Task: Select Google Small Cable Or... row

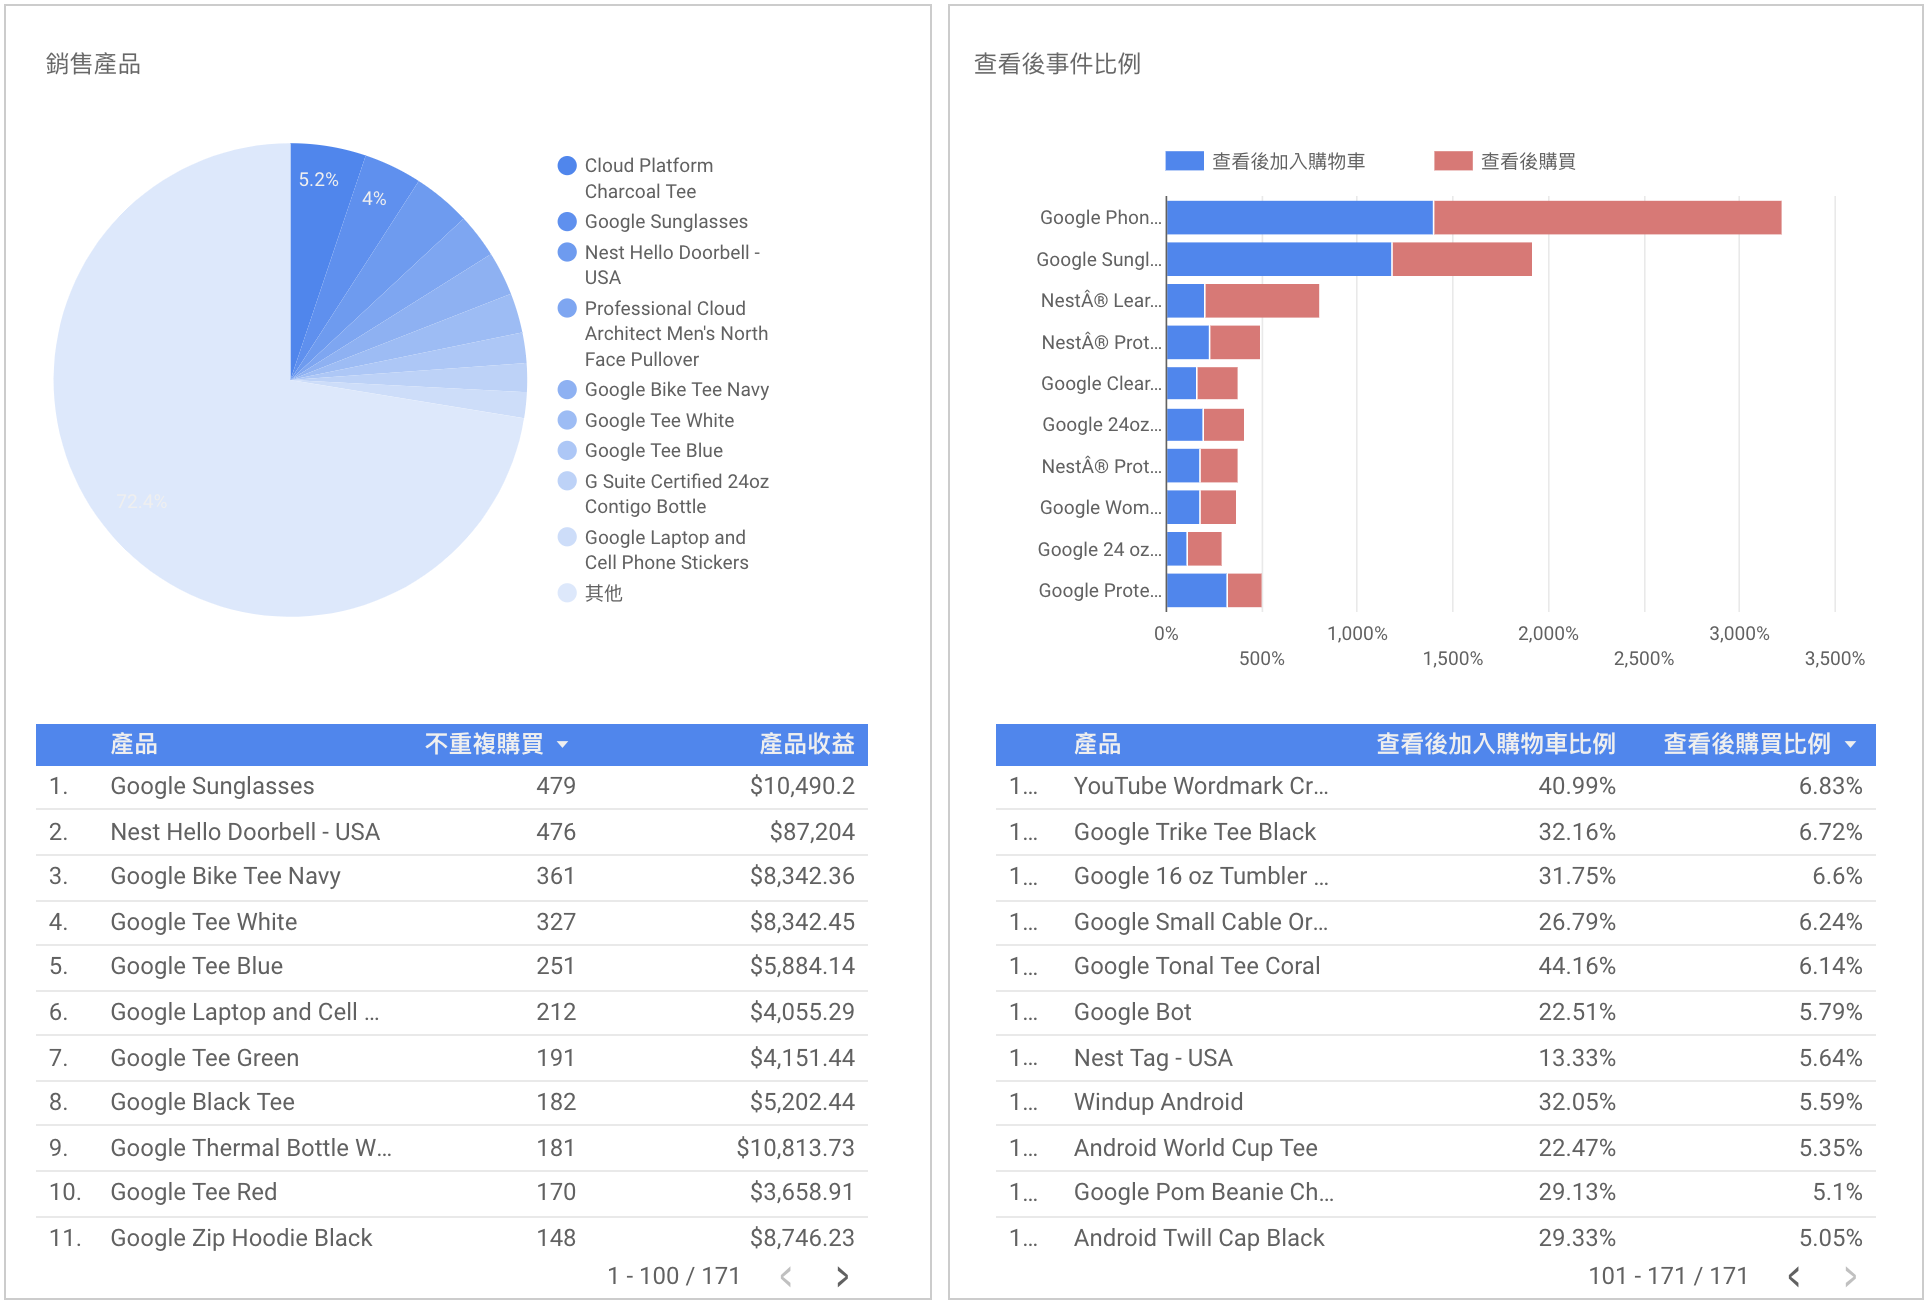Action: [1436, 922]
